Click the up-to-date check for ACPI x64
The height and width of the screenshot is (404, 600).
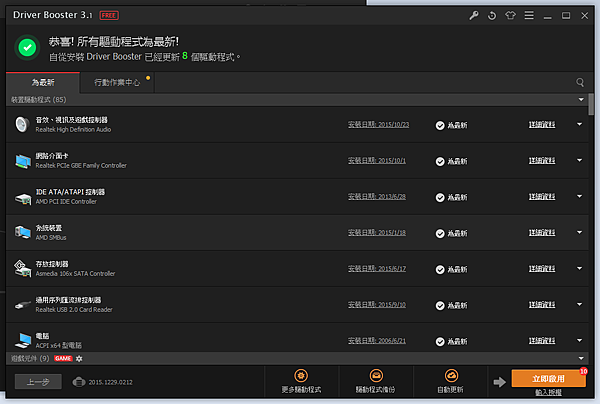[440, 342]
